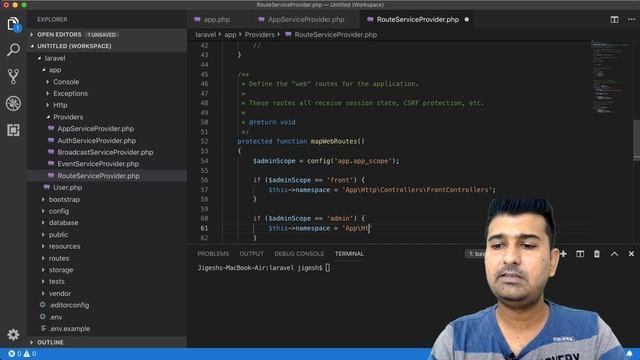Open the Manage gear icon
The image size is (640, 360).
(13, 334)
